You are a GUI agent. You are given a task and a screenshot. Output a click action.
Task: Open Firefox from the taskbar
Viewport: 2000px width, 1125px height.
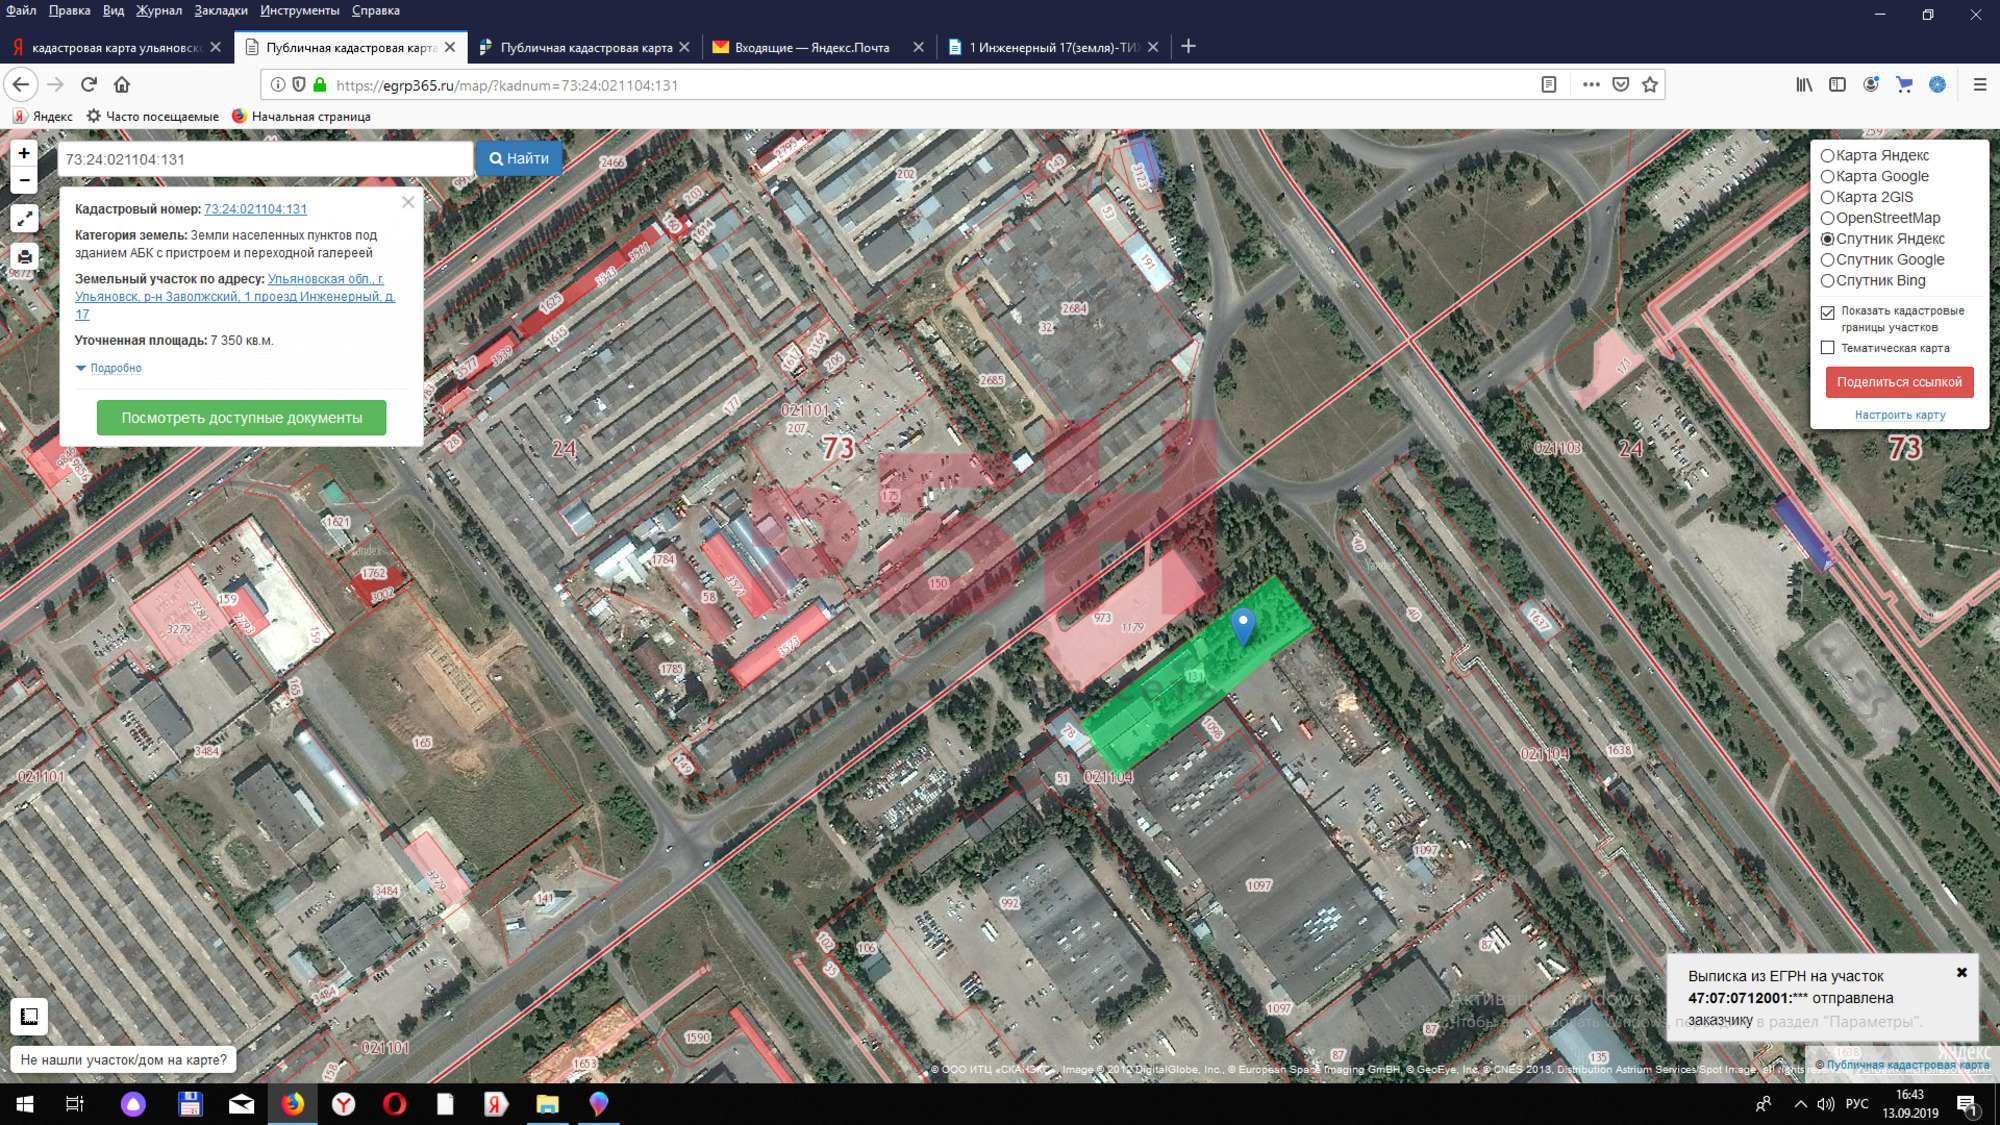(x=292, y=1104)
